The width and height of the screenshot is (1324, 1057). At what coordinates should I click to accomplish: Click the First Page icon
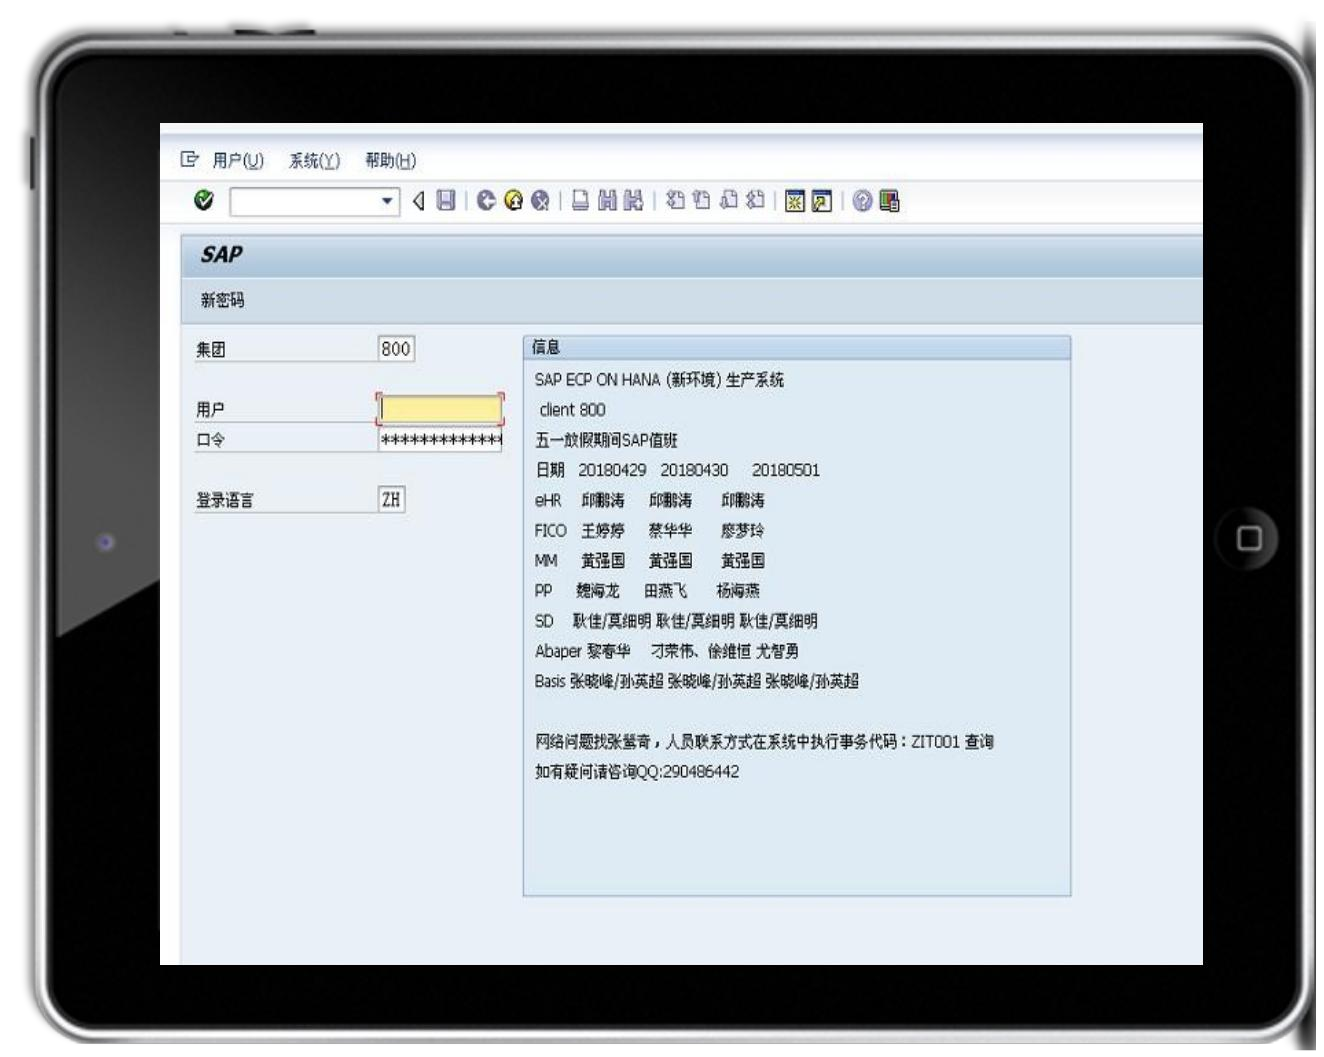(x=675, y=201)
